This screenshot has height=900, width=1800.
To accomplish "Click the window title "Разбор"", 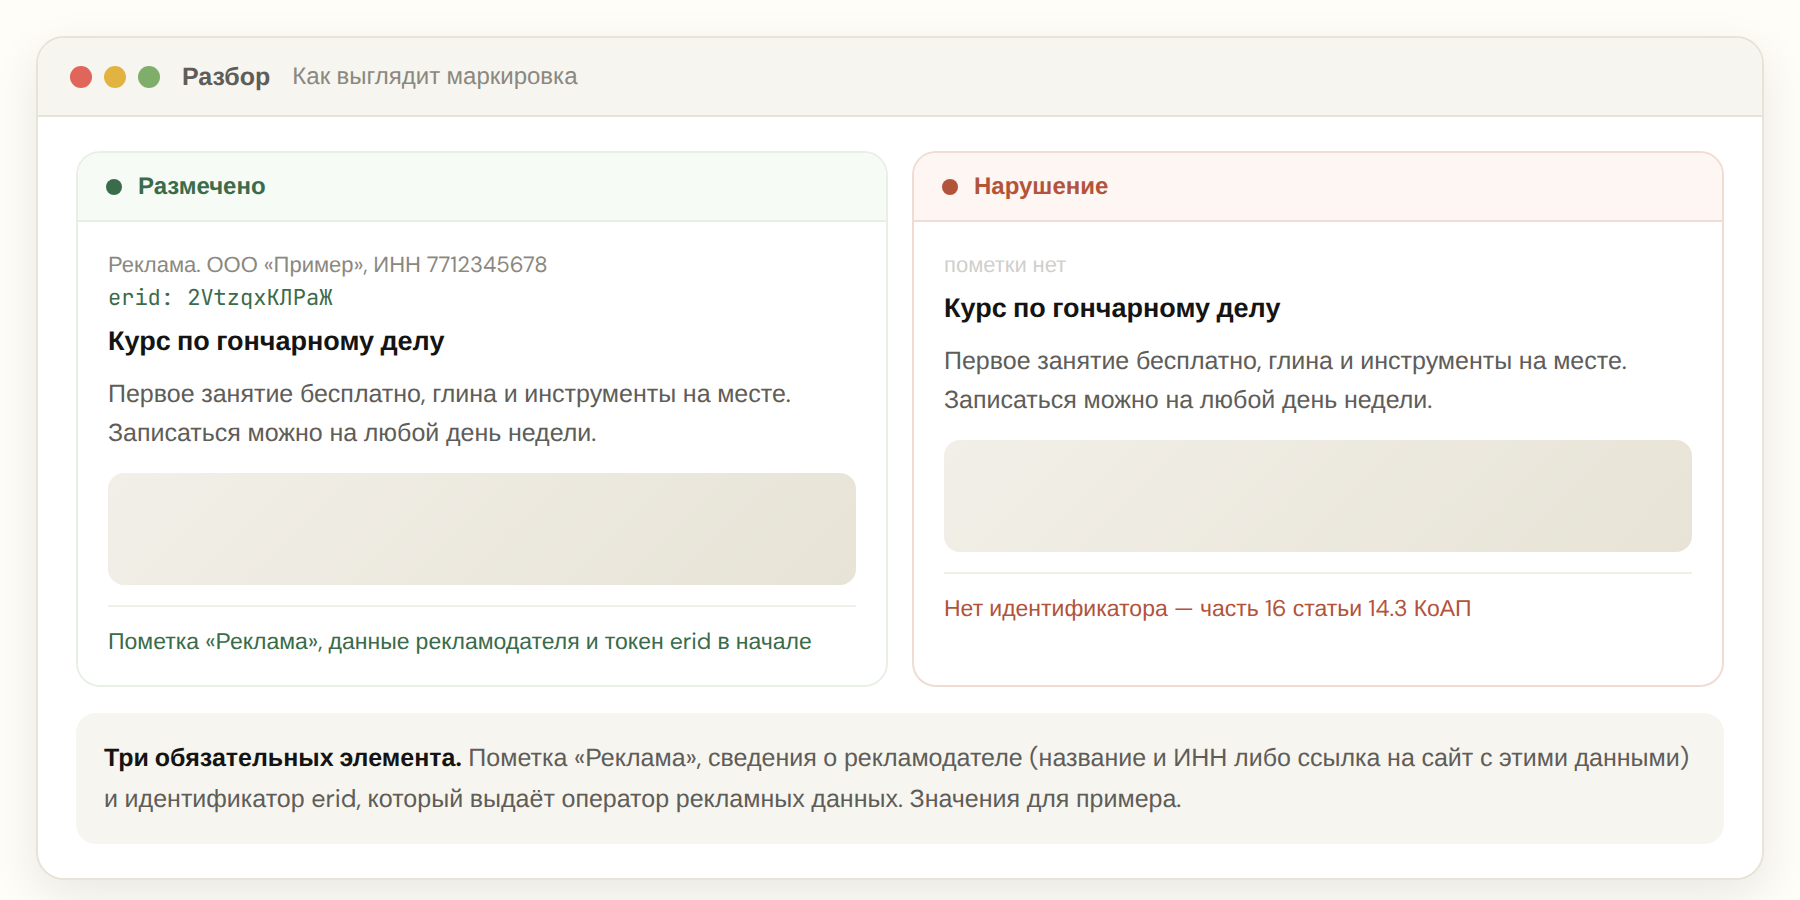I will [x=226, y=77].
